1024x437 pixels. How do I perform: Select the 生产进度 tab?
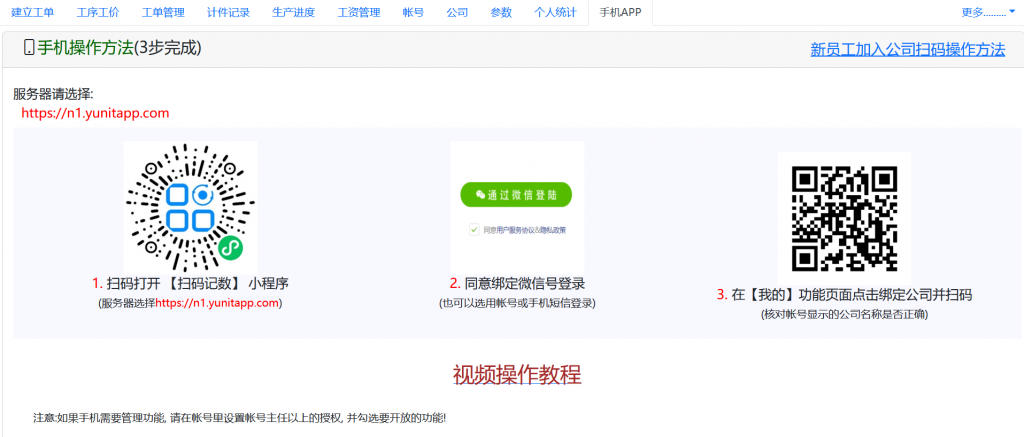[294, 12]
